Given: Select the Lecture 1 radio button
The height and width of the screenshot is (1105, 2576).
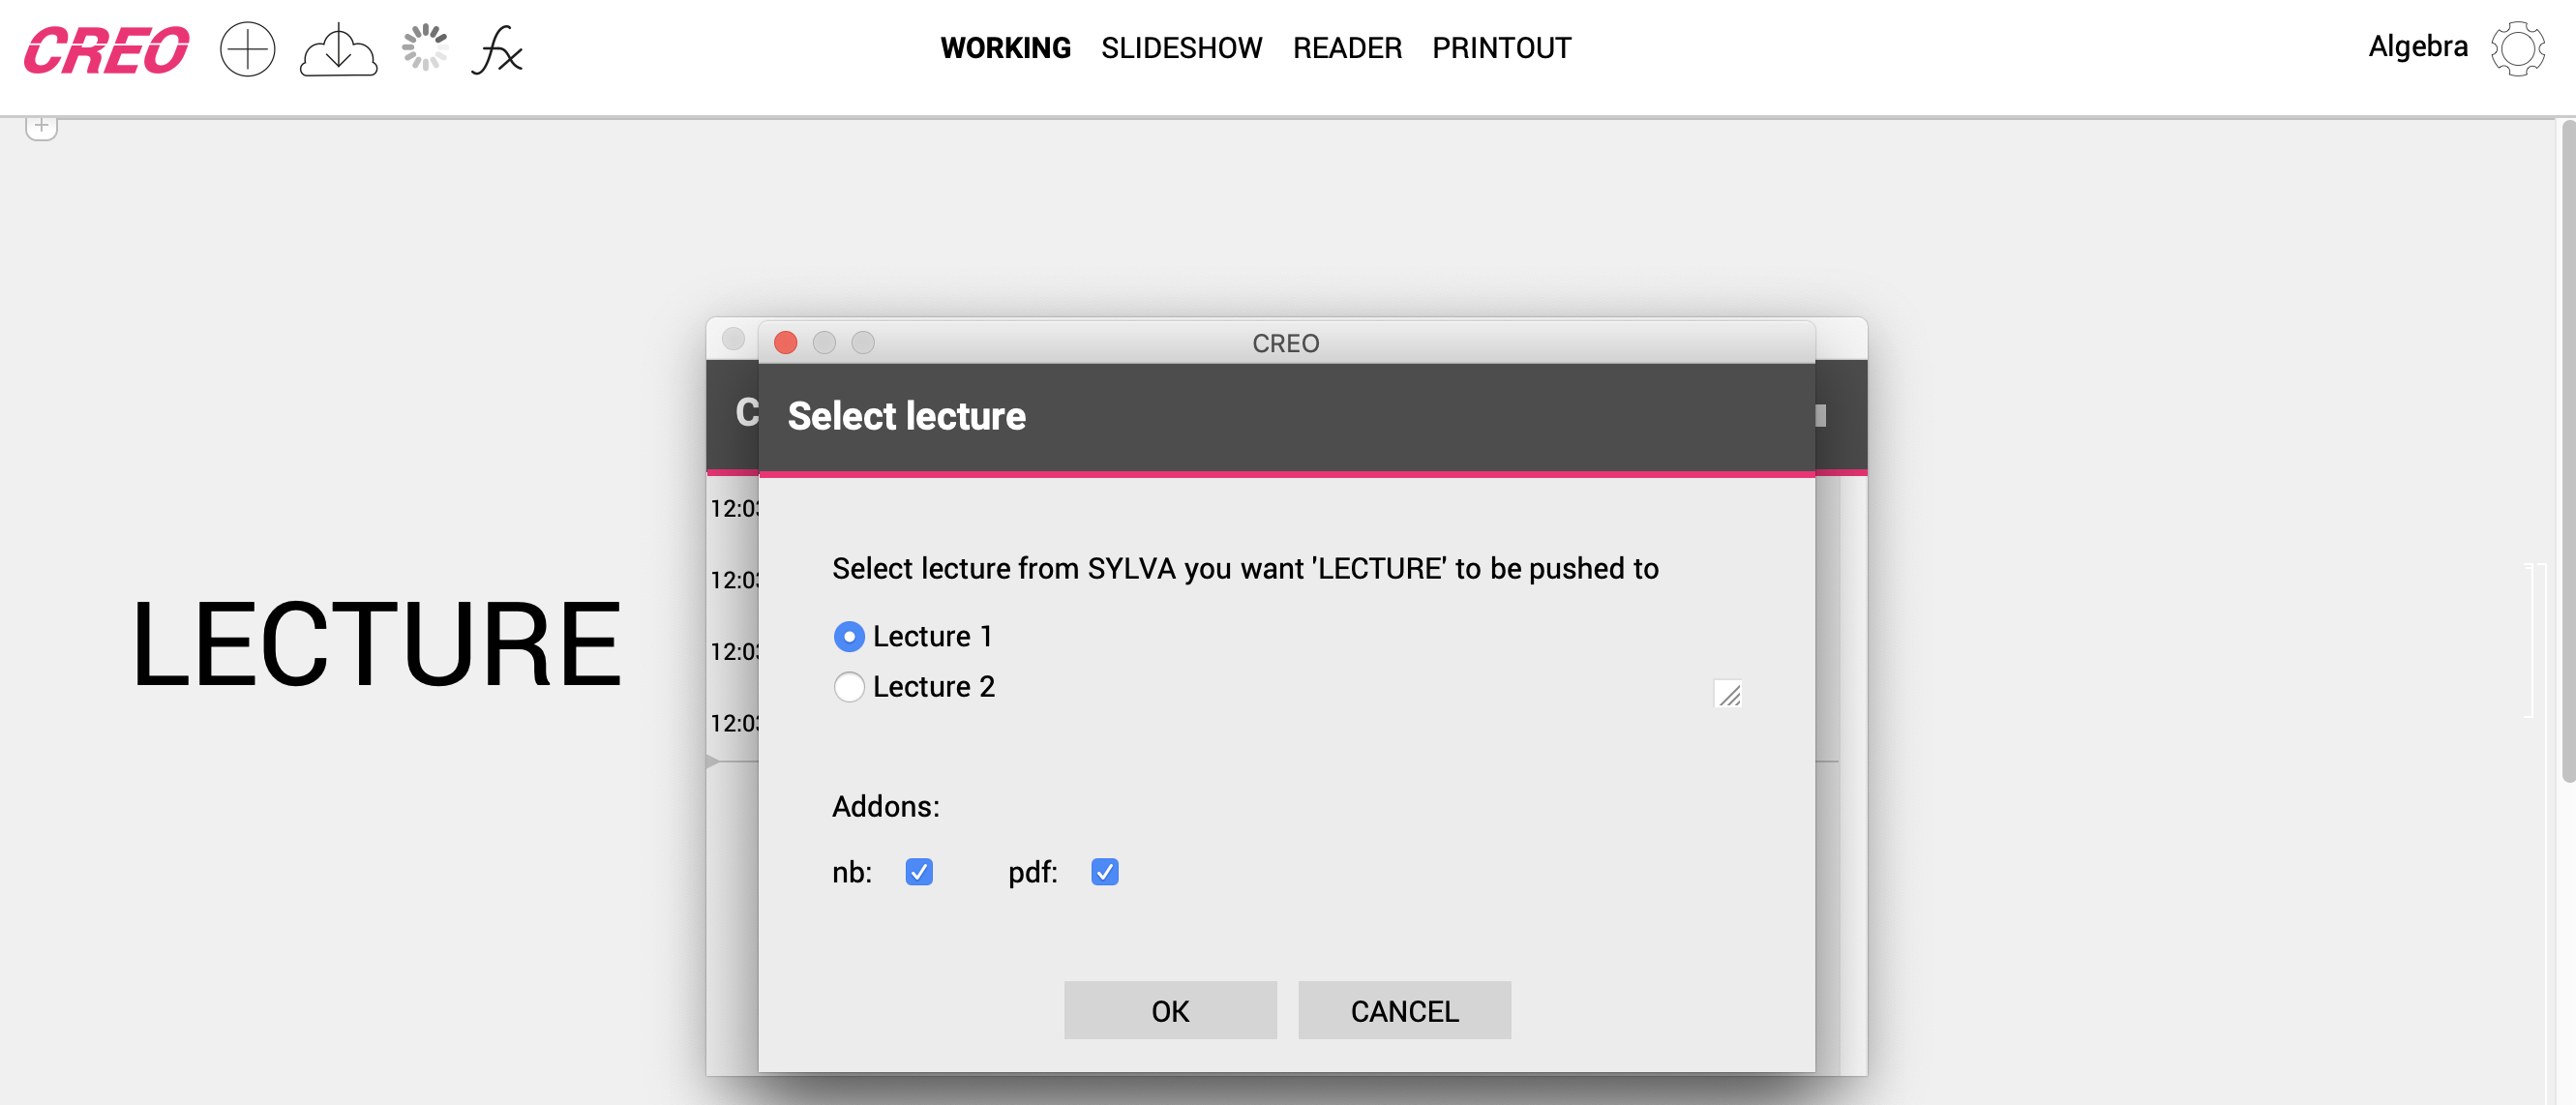Looking at the screenshot, I should tap(848, 636).
